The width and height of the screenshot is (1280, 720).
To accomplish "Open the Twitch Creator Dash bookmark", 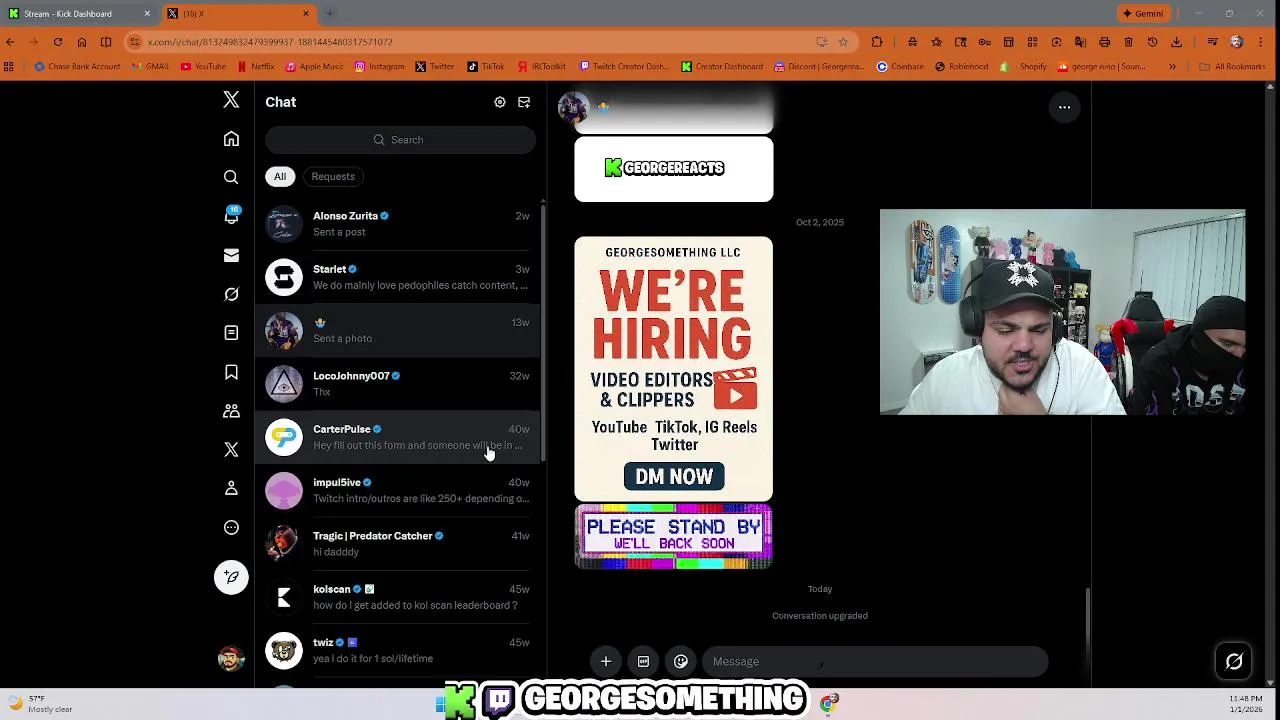I will click(x=625, y=67).
